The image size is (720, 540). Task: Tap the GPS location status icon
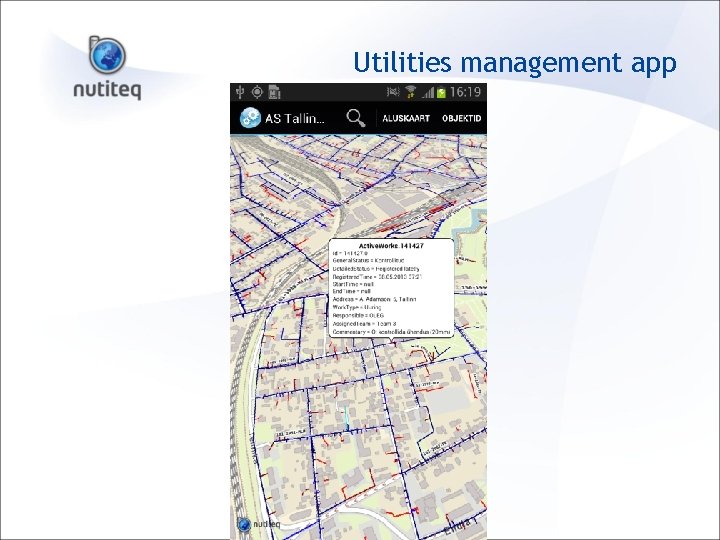[x=257, y=92]
